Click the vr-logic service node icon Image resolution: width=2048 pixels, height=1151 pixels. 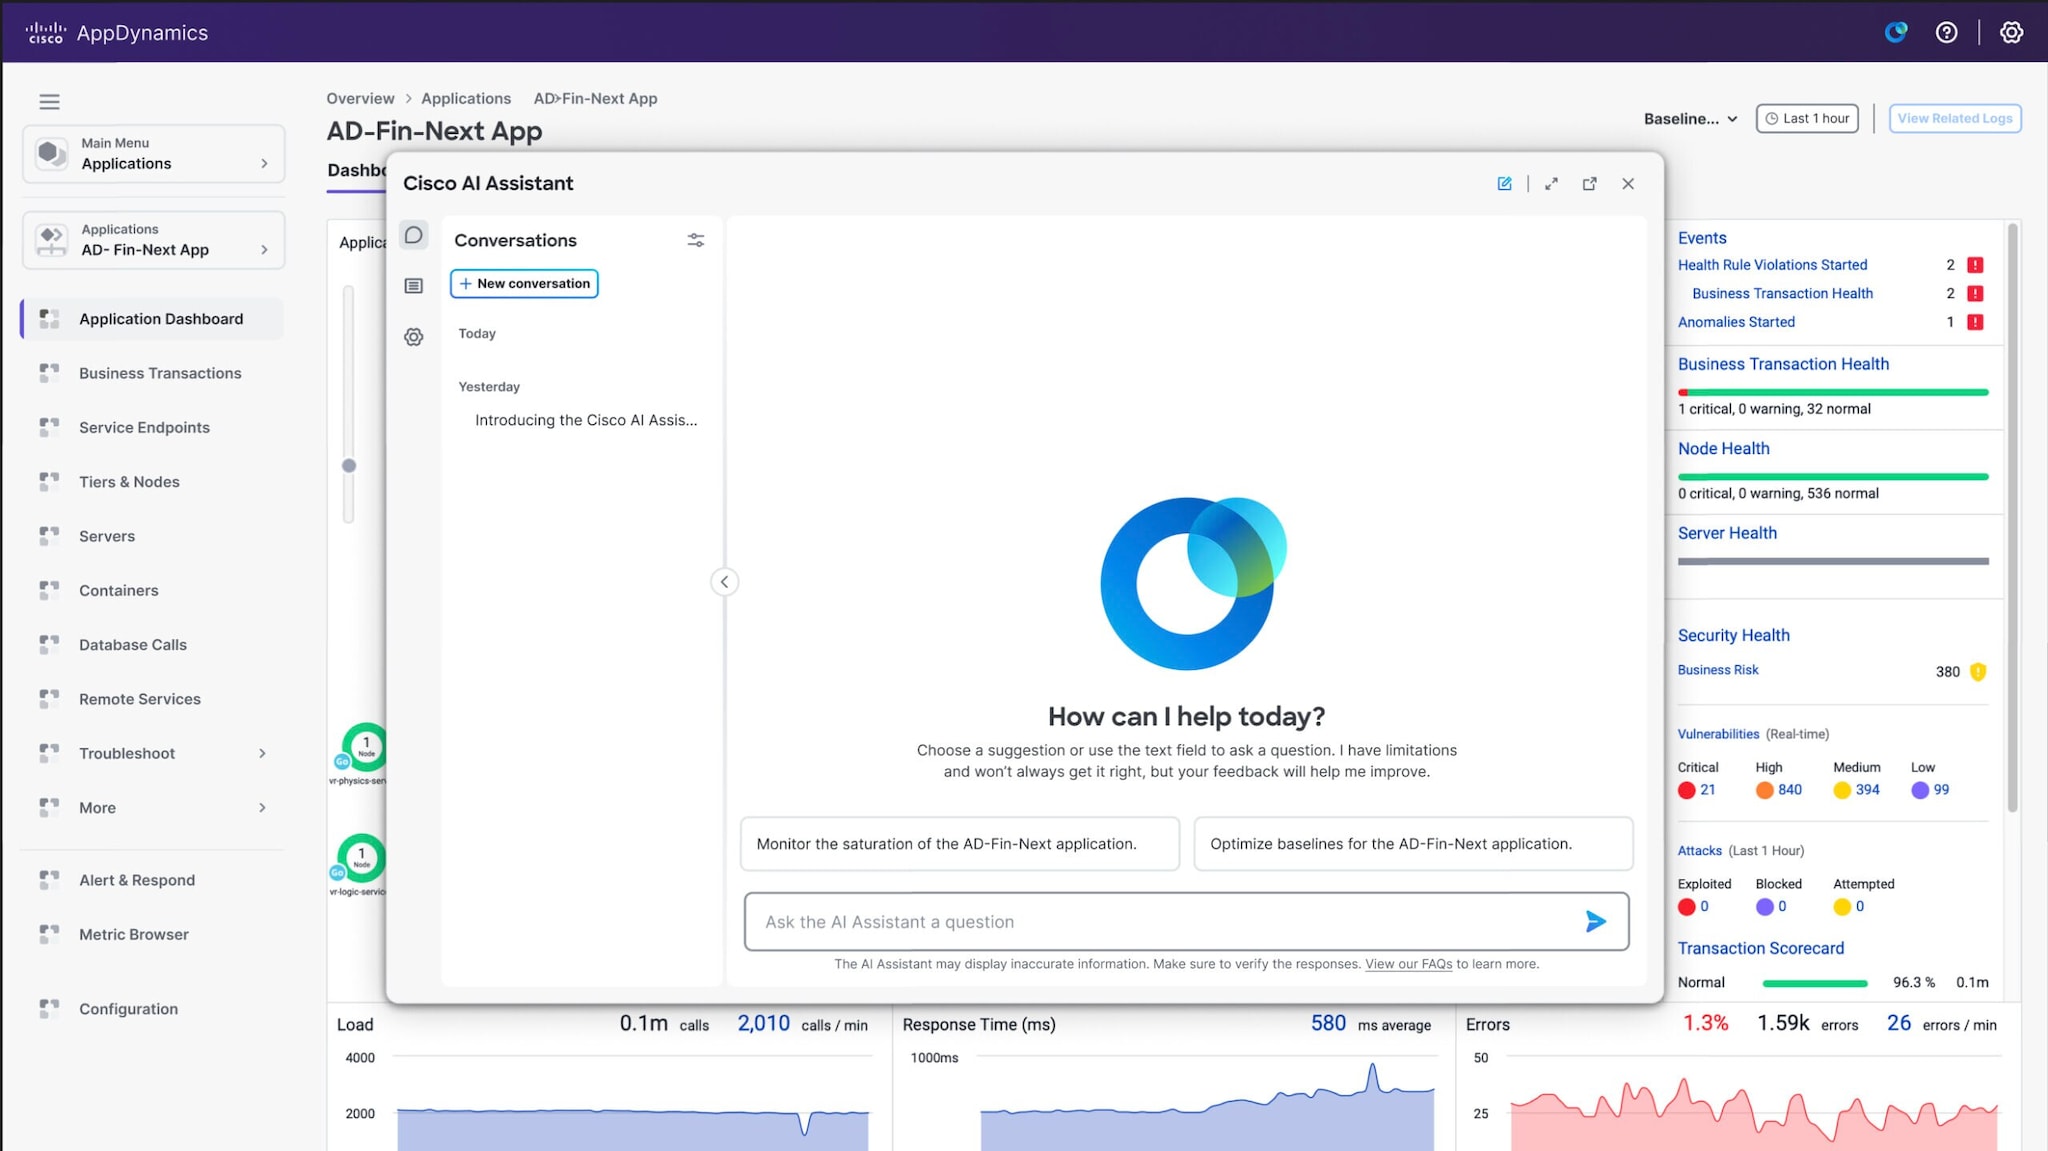pos(361,858)
